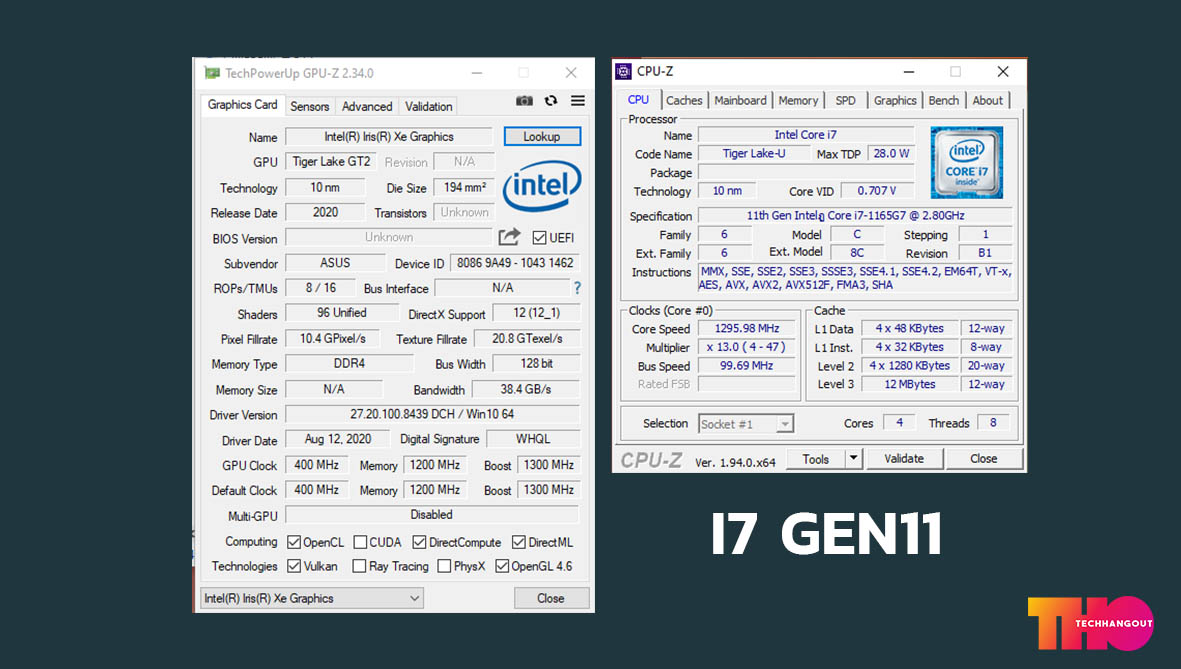
Task: Click the Validate button in CPU-Z
Action: coord(904,458)
